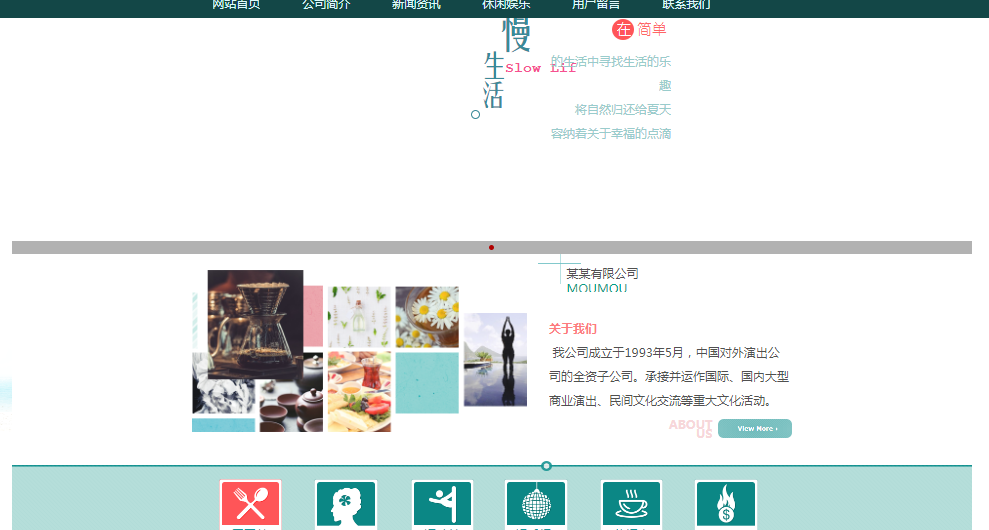Click the 关于我们 heading link
Screen dimensions: 989x530
tap(572, 328)
